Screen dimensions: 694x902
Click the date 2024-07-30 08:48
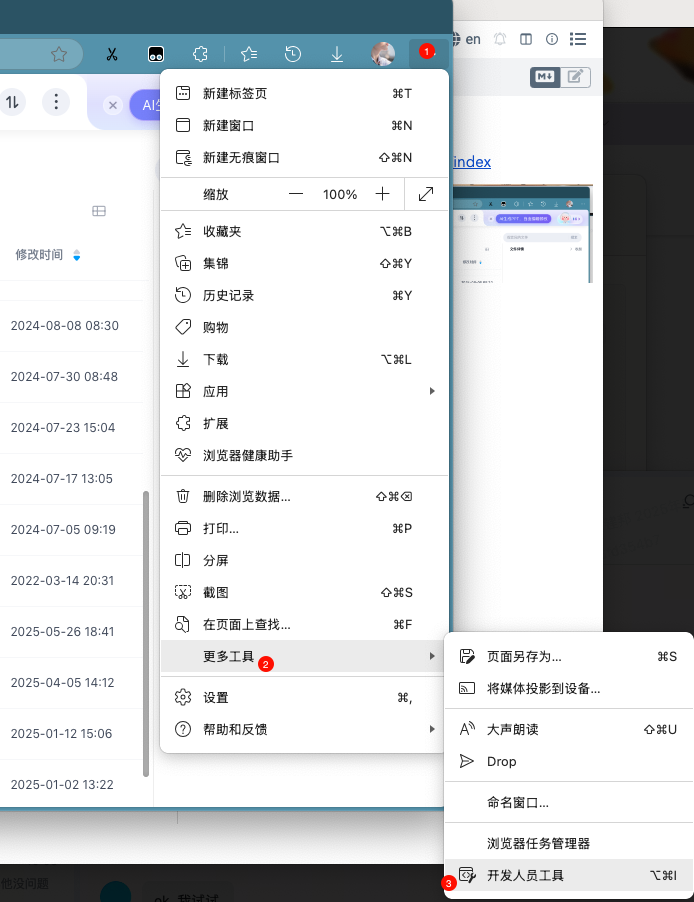point(64,377)
